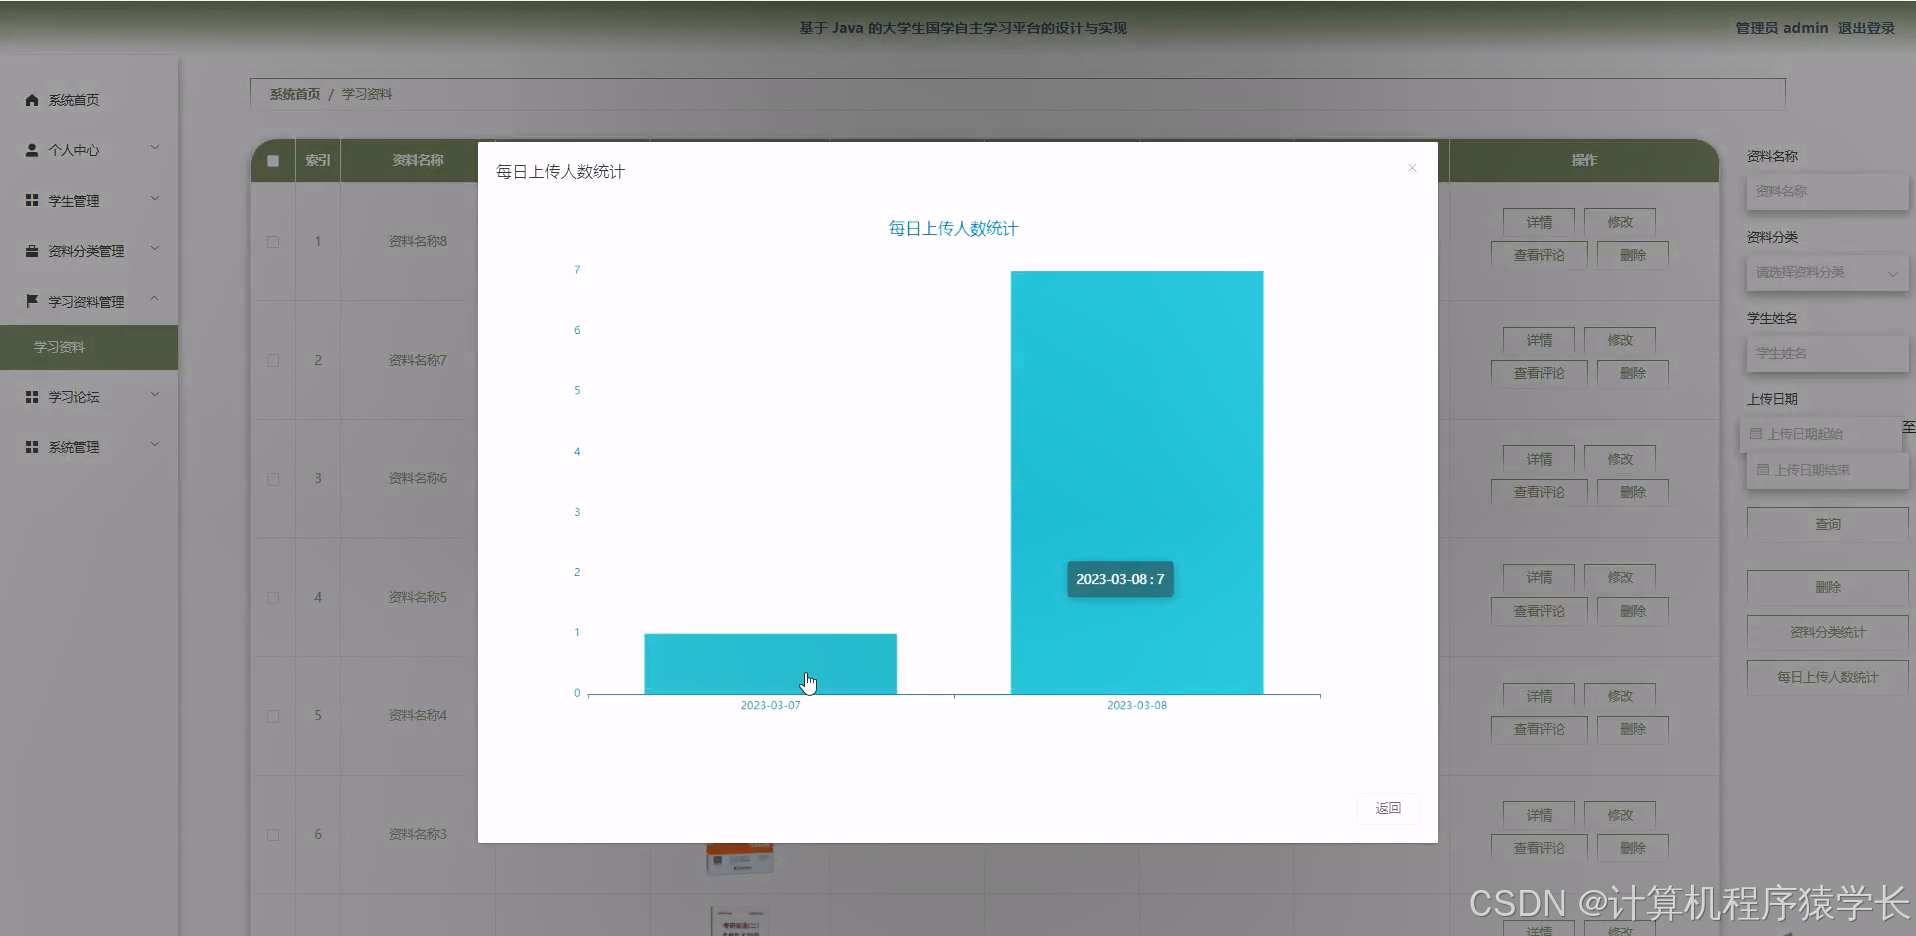Image resolution: width=1916 pixels, height=936 pixels.
Task: Click the person icon beside 个人中心
Action: click(32, 150)
